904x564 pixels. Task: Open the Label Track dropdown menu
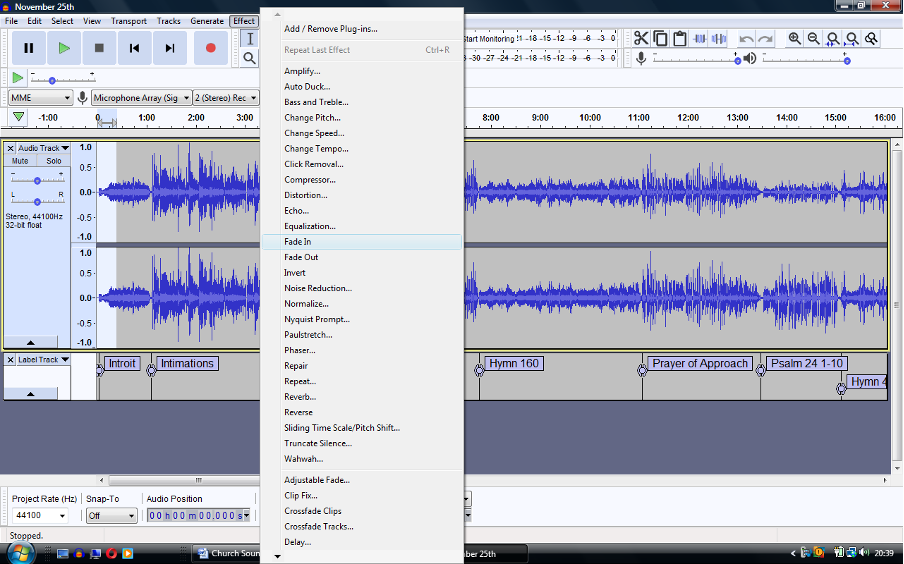point(43,359)
